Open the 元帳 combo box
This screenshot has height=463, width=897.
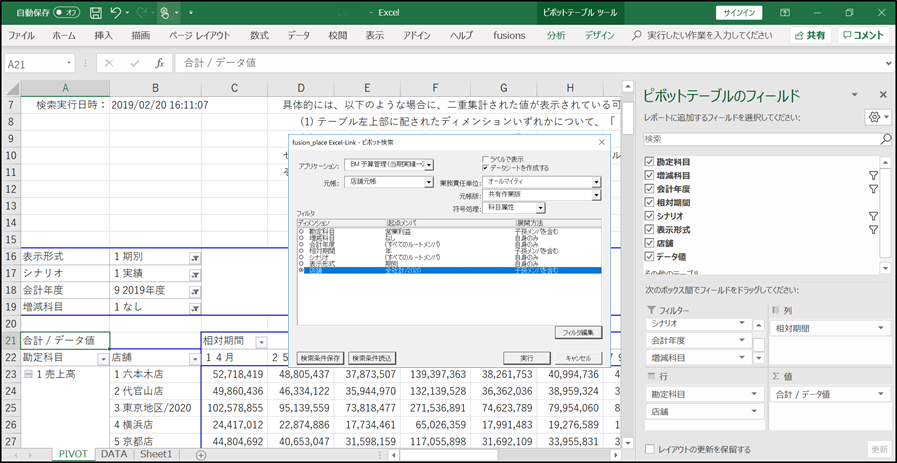click(389, 181)
